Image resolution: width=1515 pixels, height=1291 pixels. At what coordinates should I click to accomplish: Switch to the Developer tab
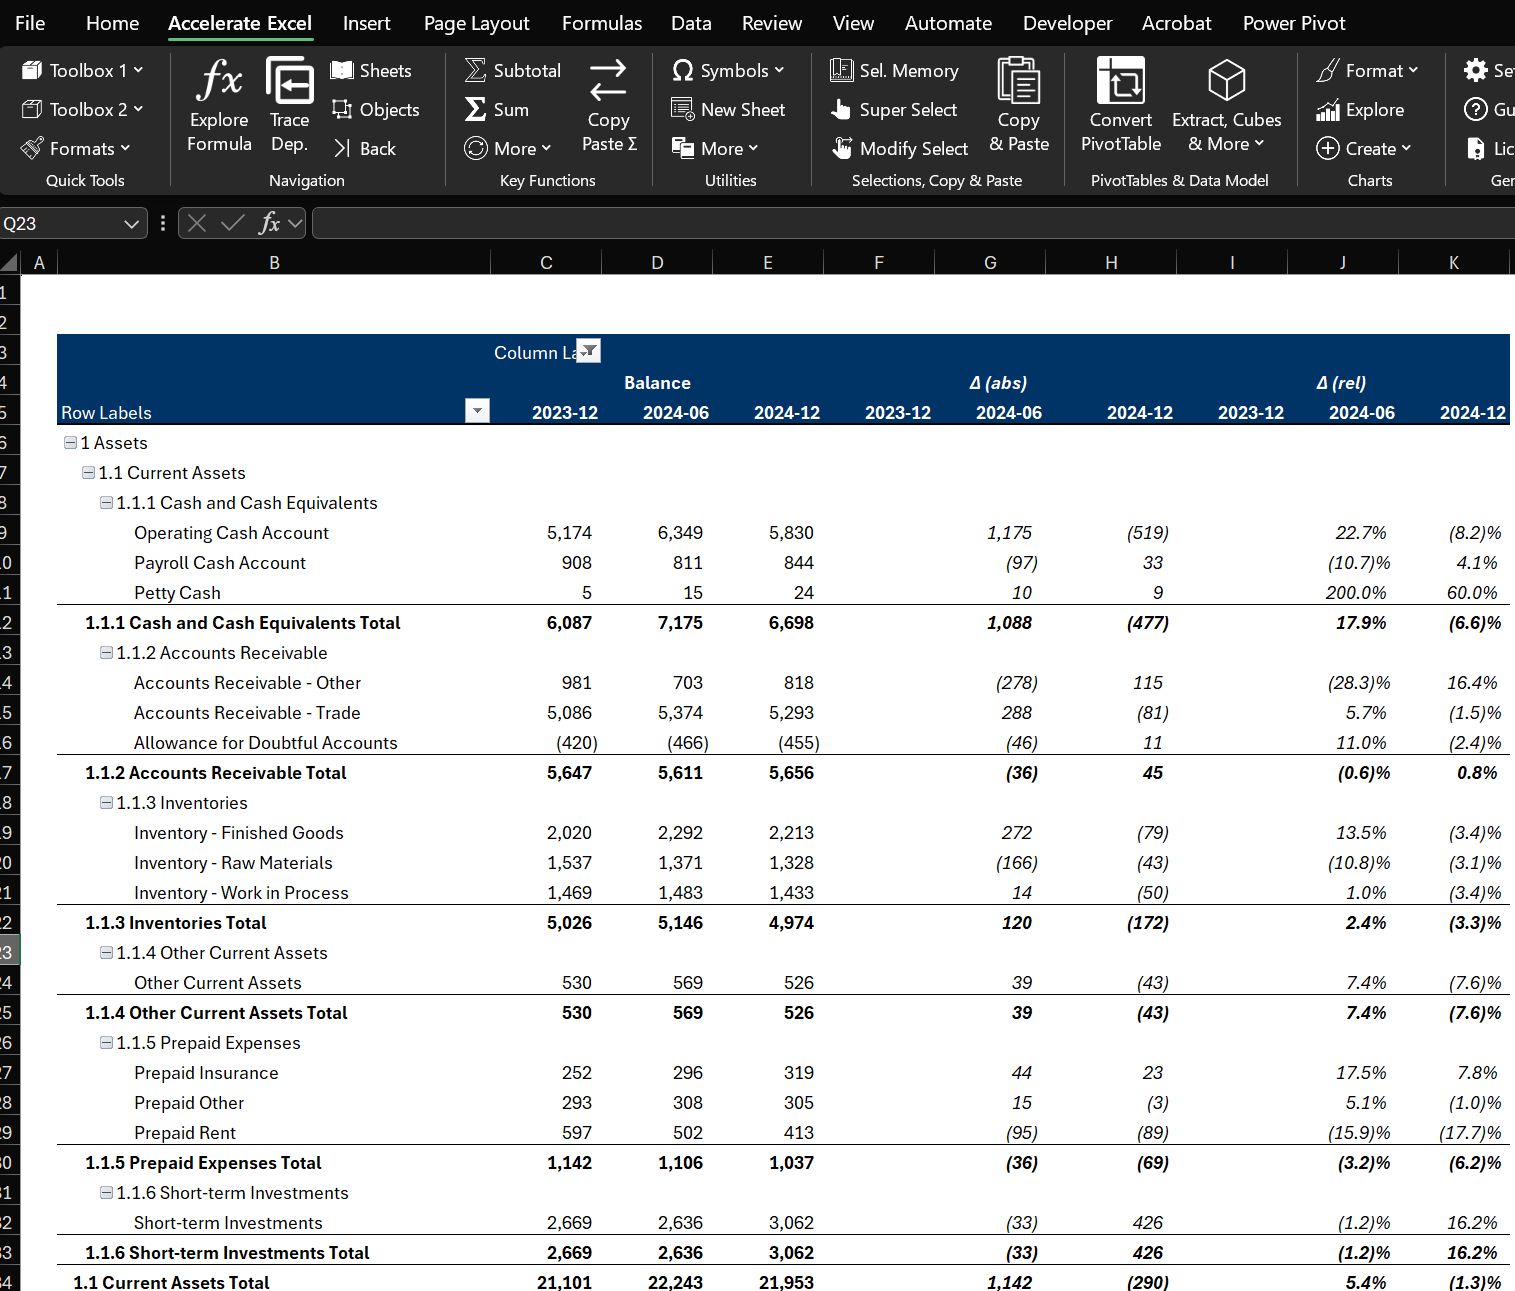pyautogui.click(x=1067, y=23)
